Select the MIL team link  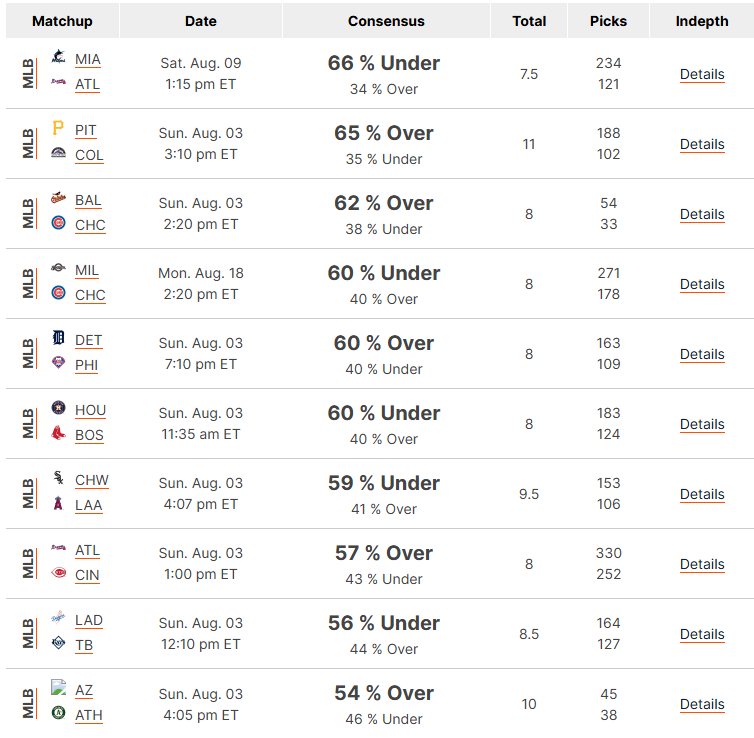coord(87,271)
